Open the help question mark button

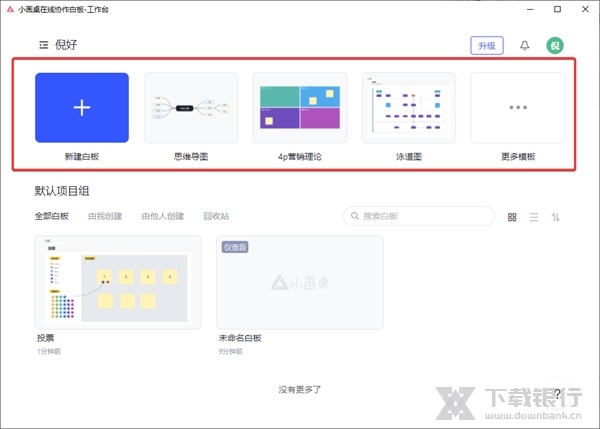(557, 394)
